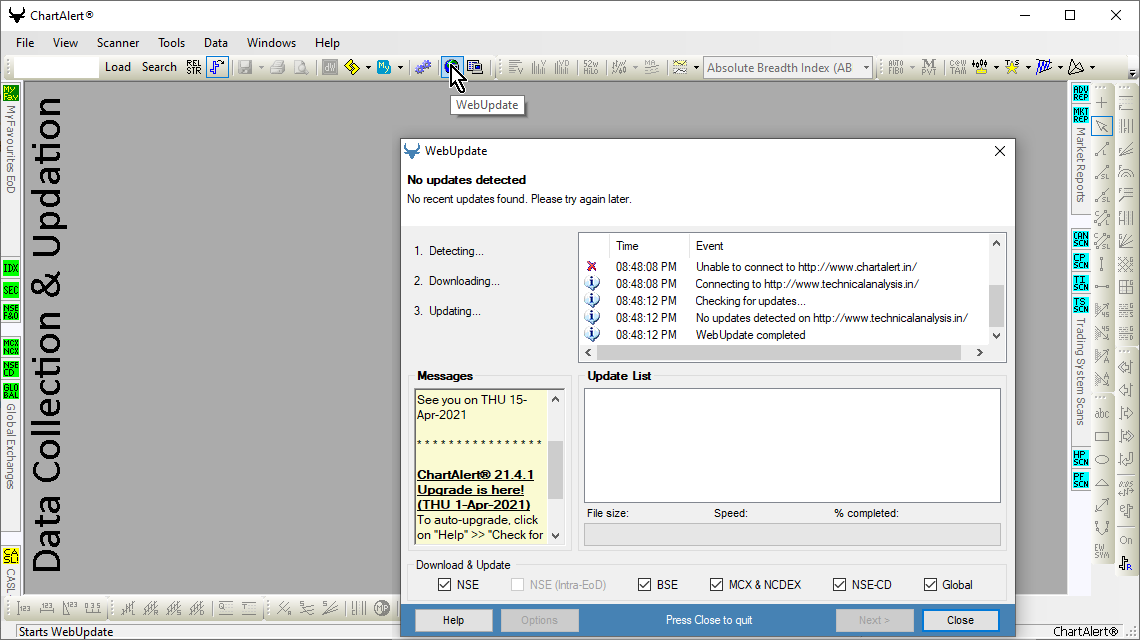Toggle the NSE-CD checkbox
The width and height of the screenshot is (1140, 640).
coord(839,585)
